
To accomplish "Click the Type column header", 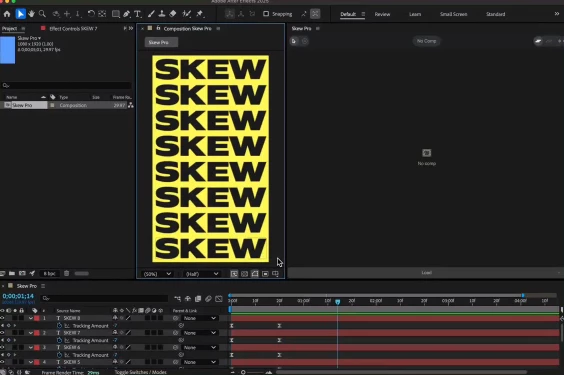I will [x=64, y=97].
